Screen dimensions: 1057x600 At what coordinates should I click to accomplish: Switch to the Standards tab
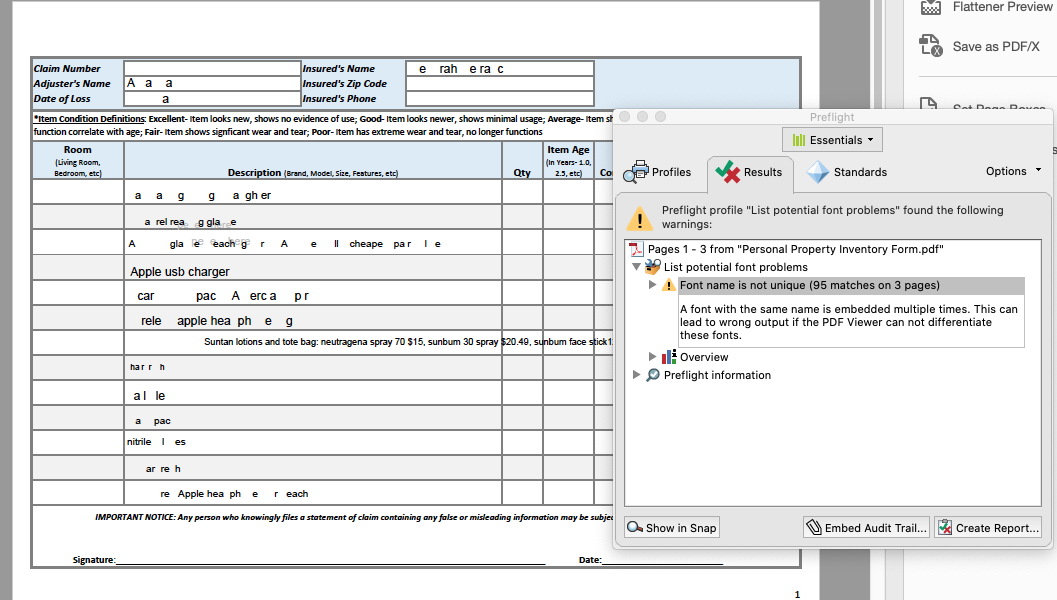coord(847,172)
